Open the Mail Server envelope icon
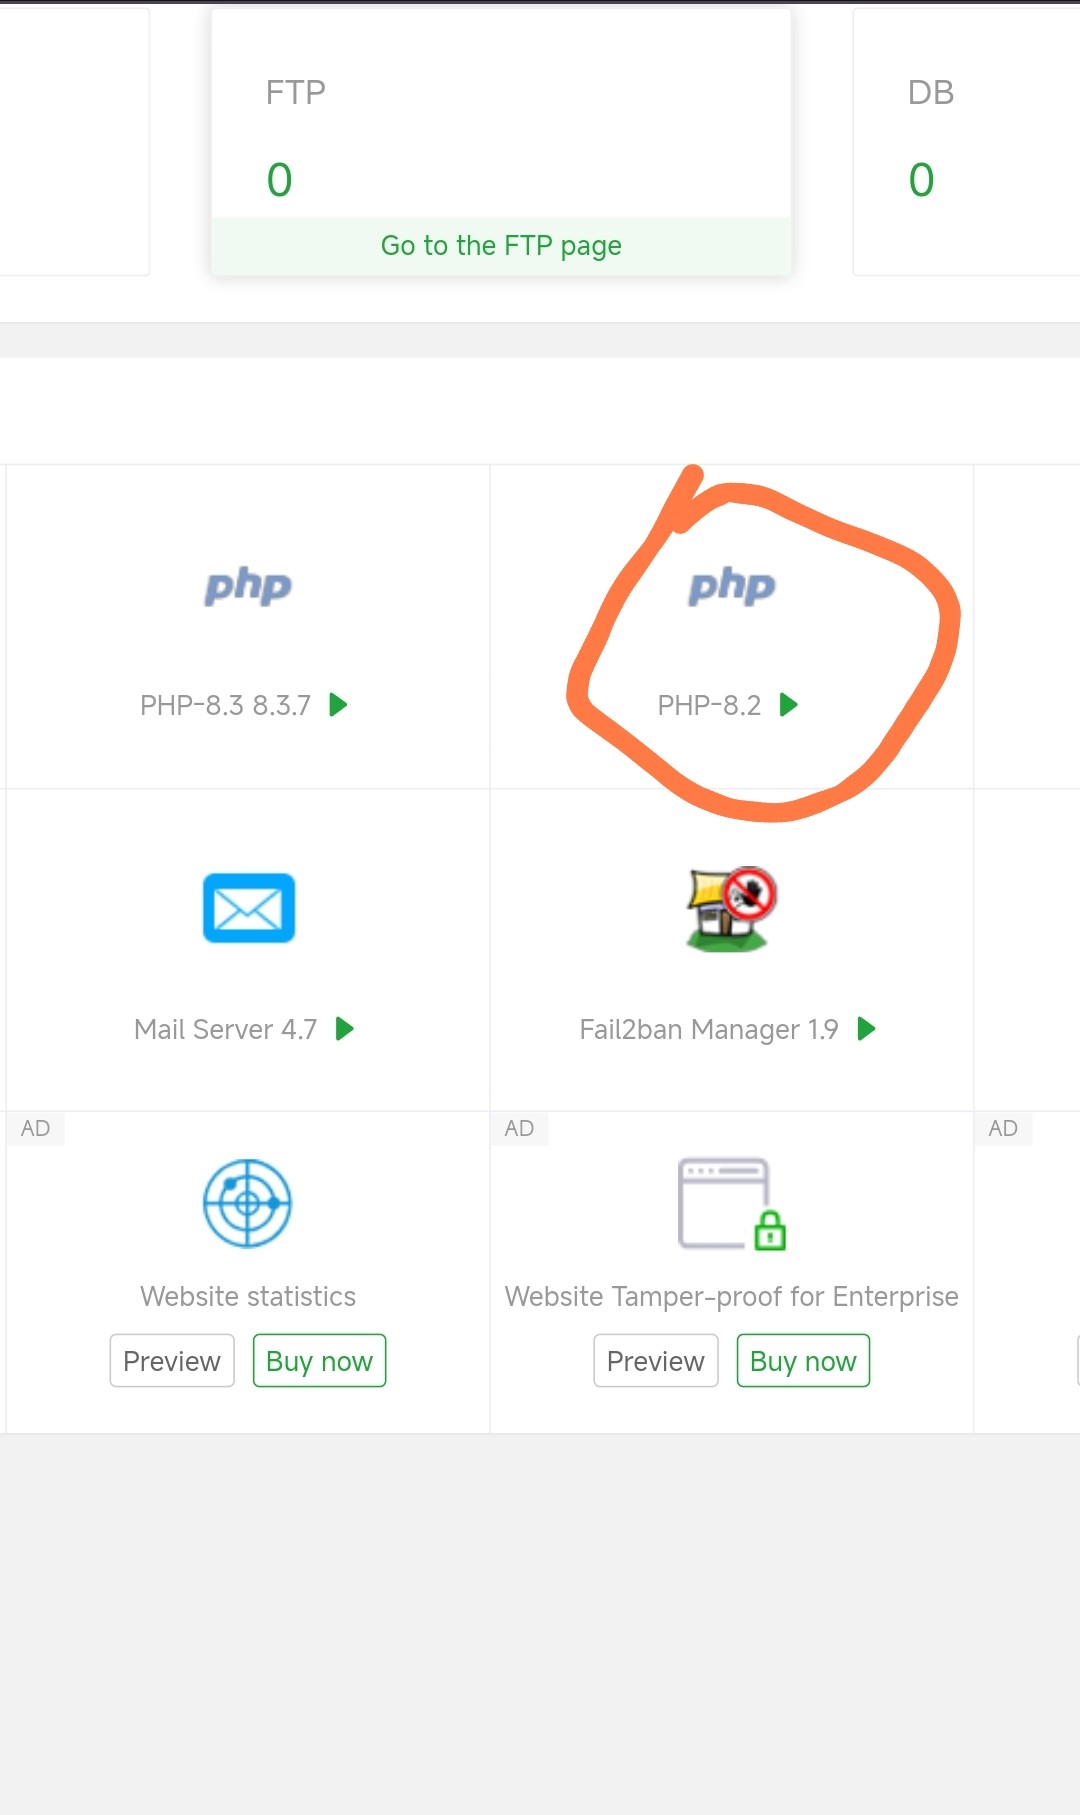Viewport: 1080px width, 1815px height. [249, 908]
